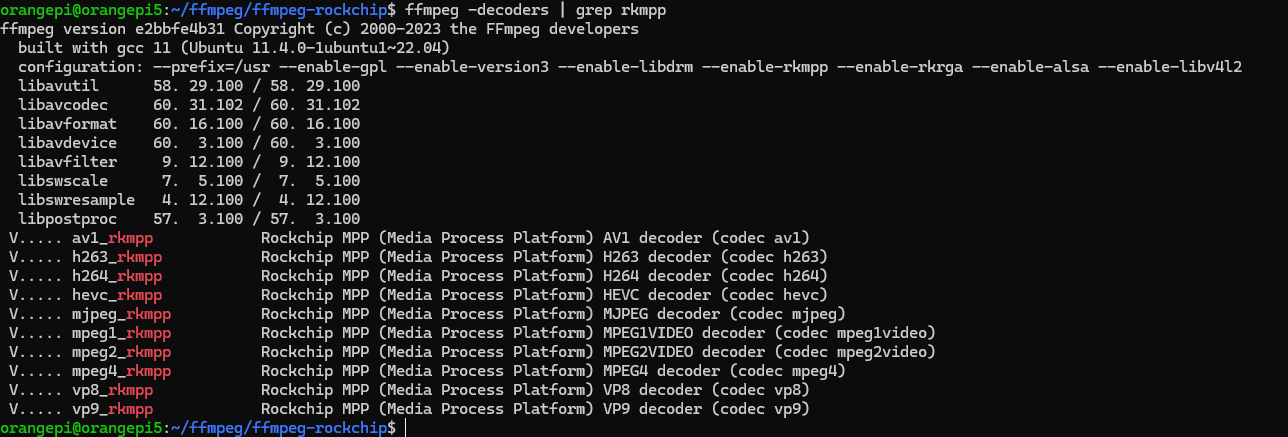The image size is (1288, 437).
Task: Click the ffmpeg version e2bbfe4b31 line
Action: pyautogui.click(x=320, y=29)
